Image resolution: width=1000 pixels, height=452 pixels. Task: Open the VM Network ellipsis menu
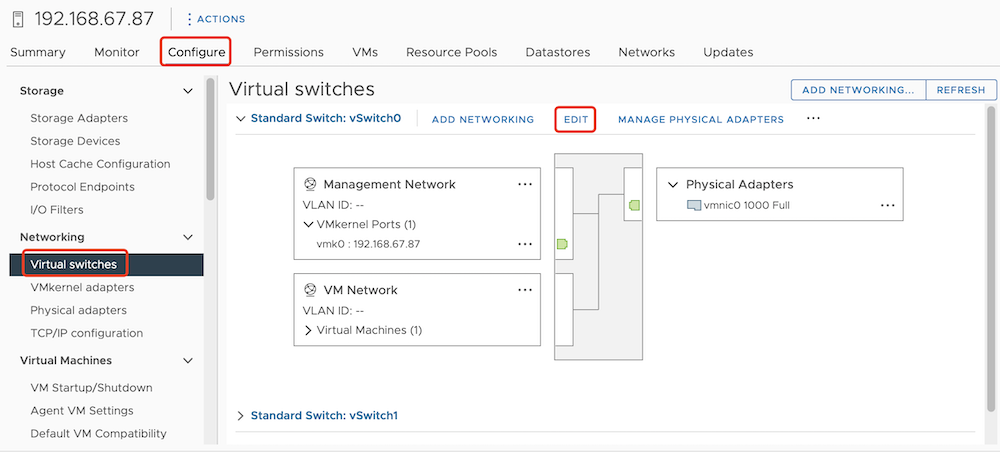pyautogui.click(x=525, y=290)
